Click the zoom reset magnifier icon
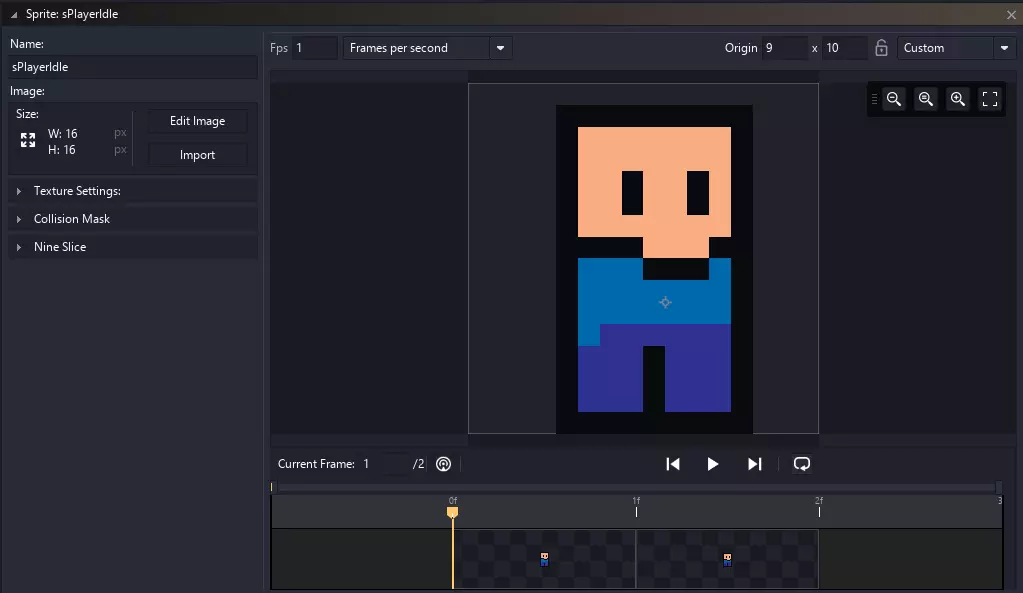Viewport: 1023px width, 593px height. (x=926, y=99)
